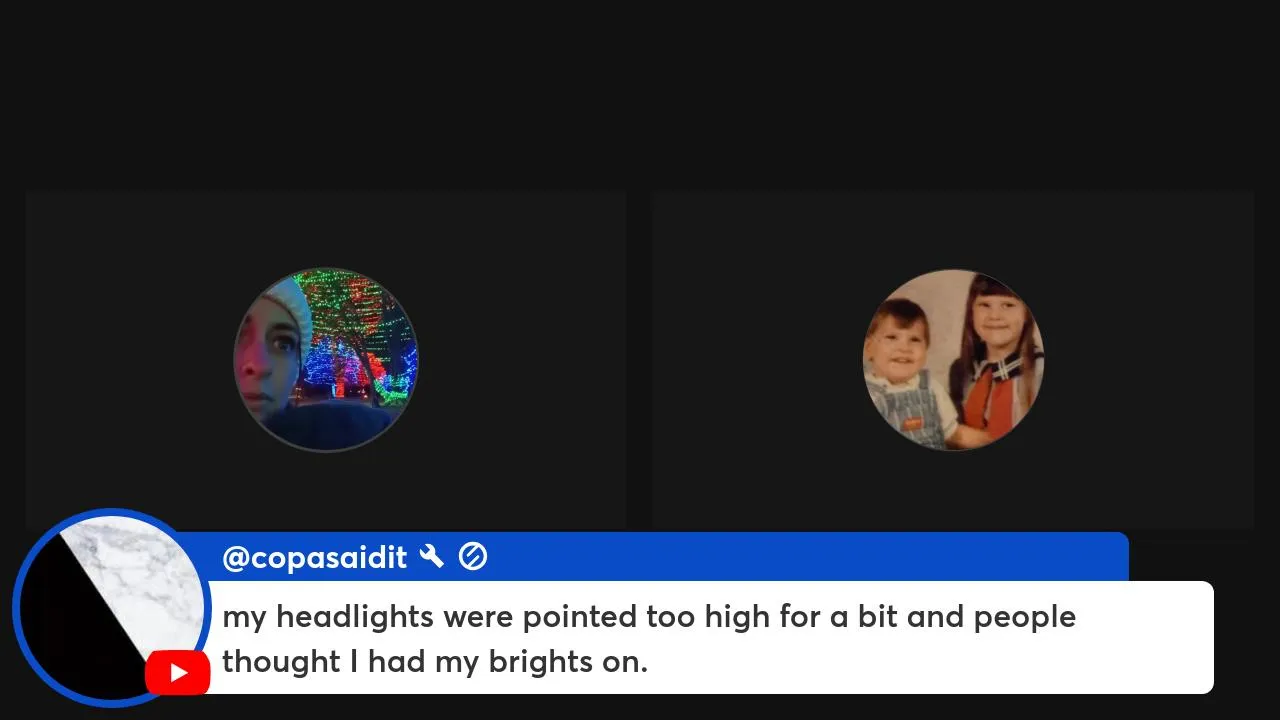Click the YouTube logo badge

[x=177, y=673]
